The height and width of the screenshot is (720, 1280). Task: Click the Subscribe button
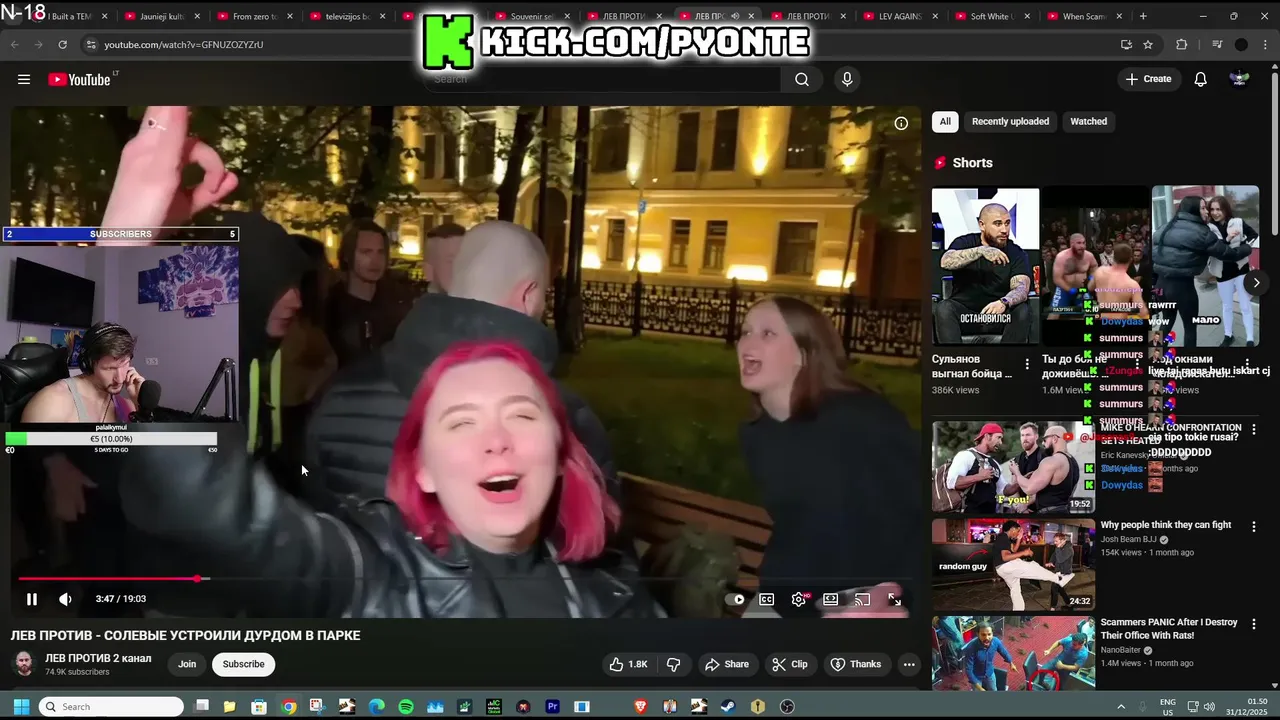pos(243,664)
